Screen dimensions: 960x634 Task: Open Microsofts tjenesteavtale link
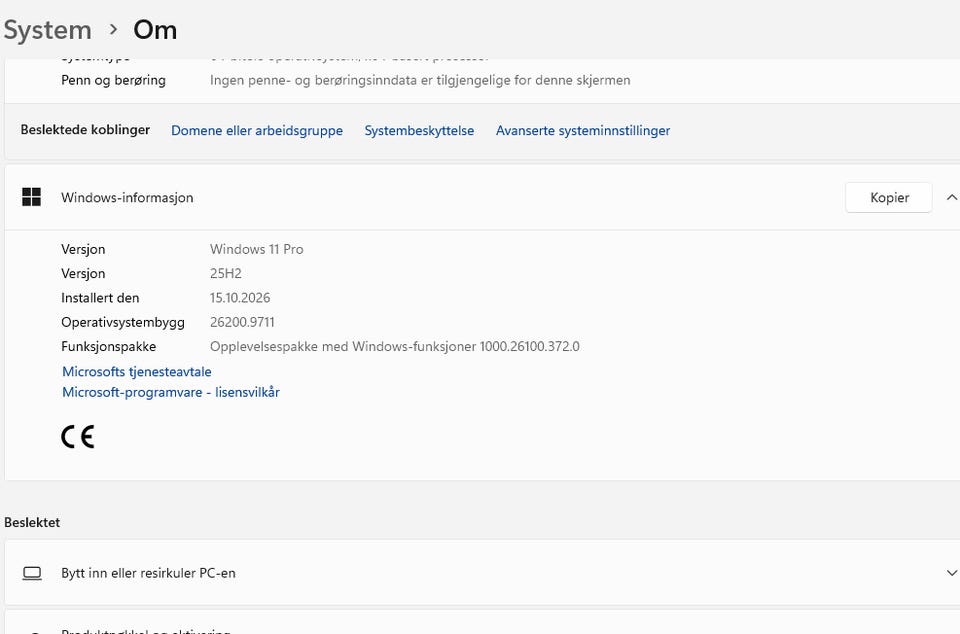click(x=137, y=371)
